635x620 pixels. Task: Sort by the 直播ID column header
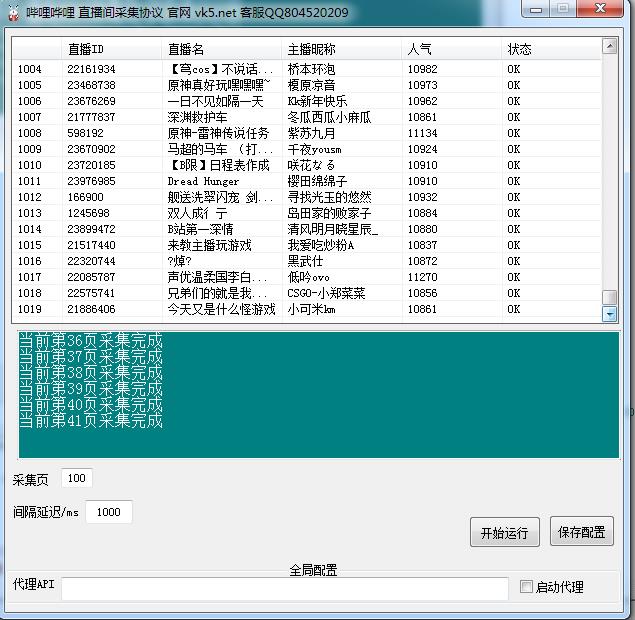(x=112, y=49)
